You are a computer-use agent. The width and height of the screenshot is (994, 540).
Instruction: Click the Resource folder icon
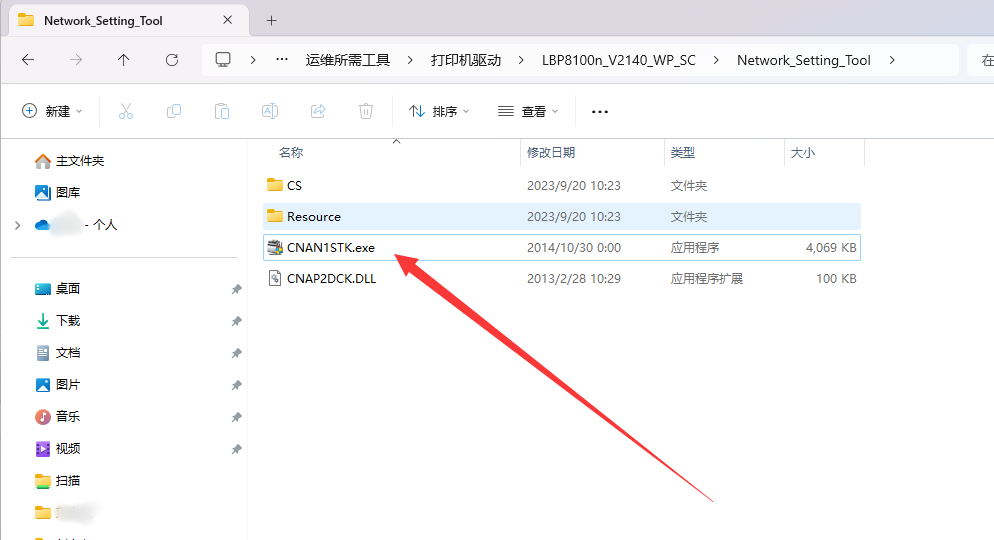click(274, 216)
